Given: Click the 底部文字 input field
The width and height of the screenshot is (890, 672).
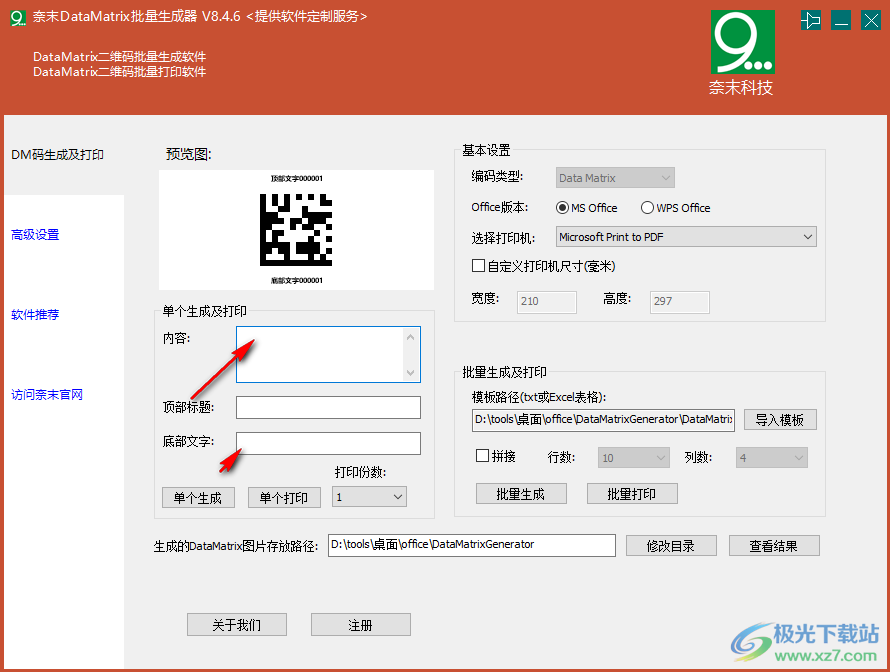Looking at the screenshot, I should 328,443.
